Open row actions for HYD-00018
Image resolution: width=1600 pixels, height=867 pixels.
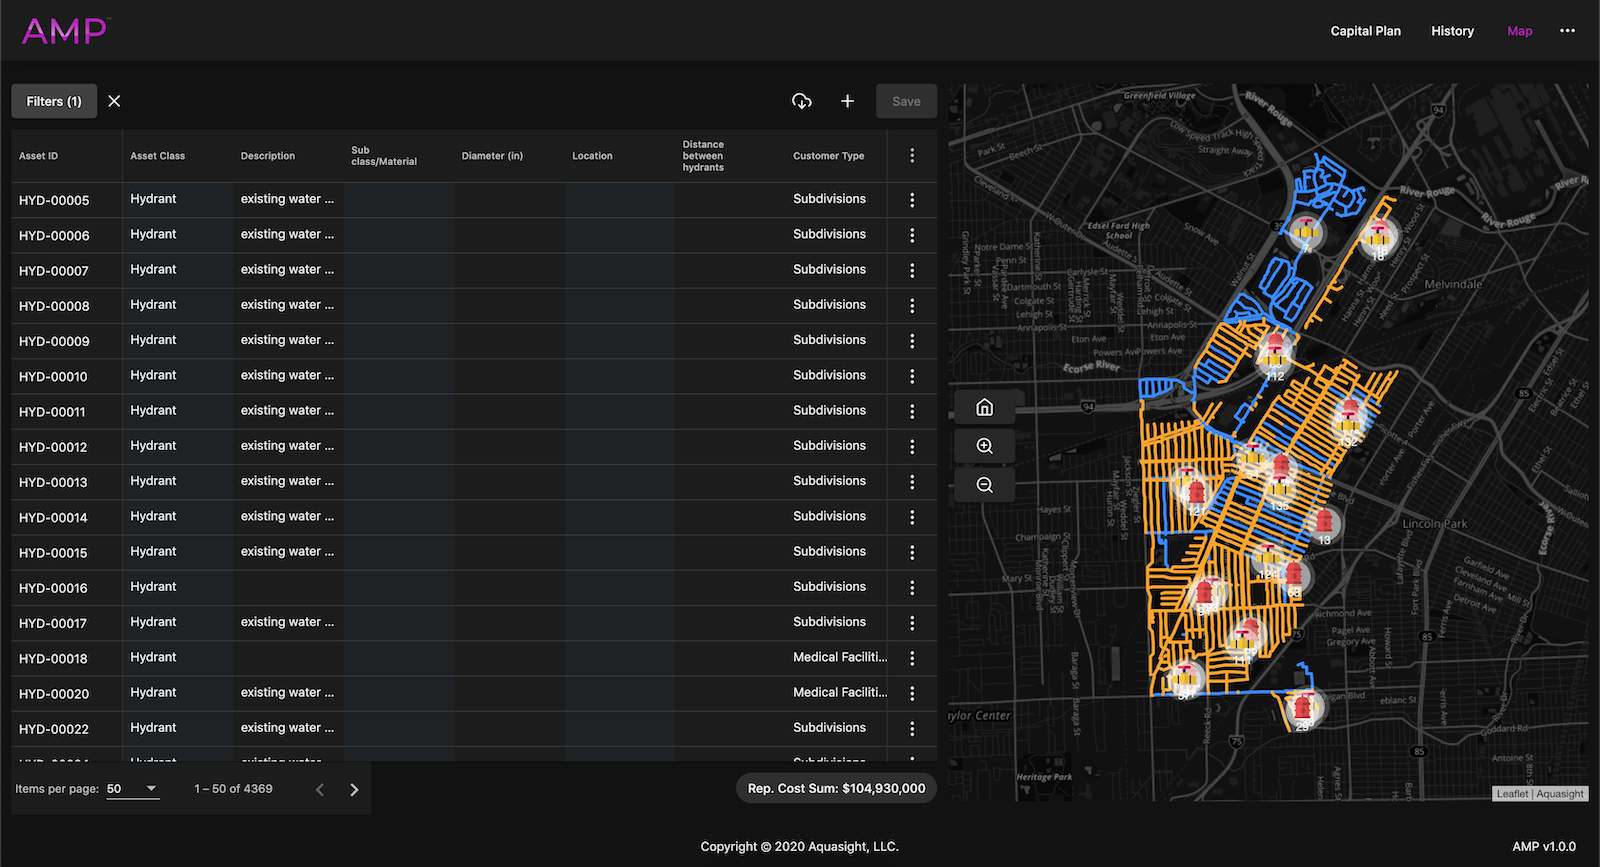[912, 658]
